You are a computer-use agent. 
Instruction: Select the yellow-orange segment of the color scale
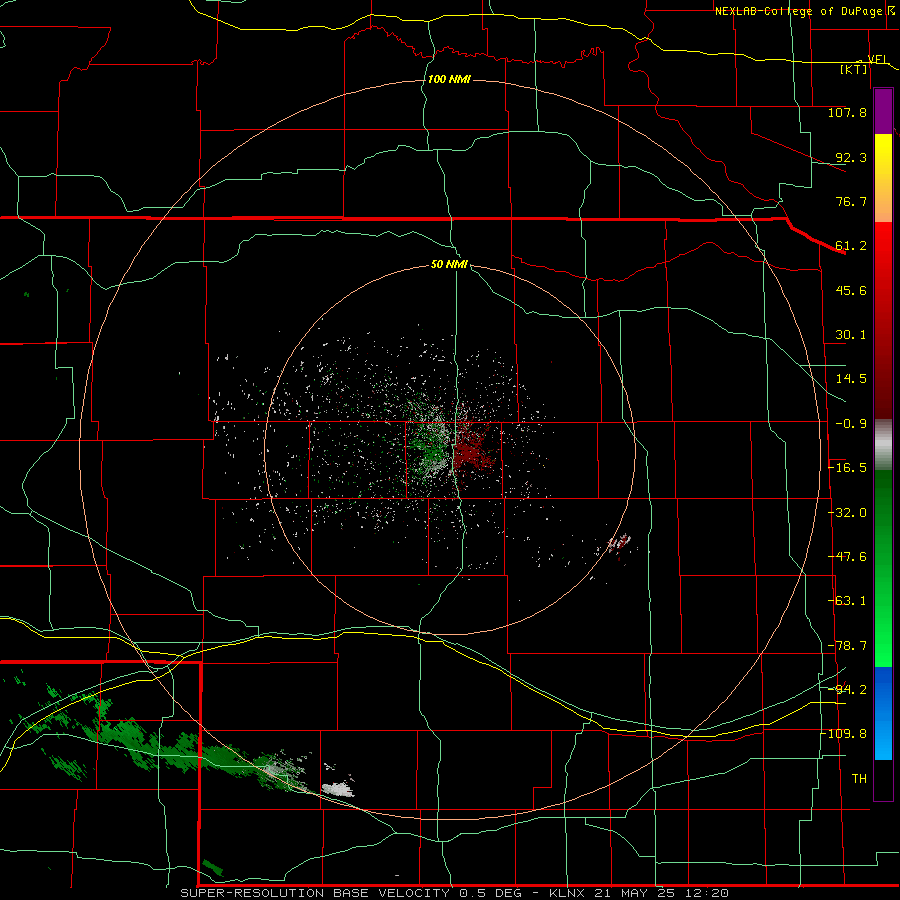coord(883,178)
